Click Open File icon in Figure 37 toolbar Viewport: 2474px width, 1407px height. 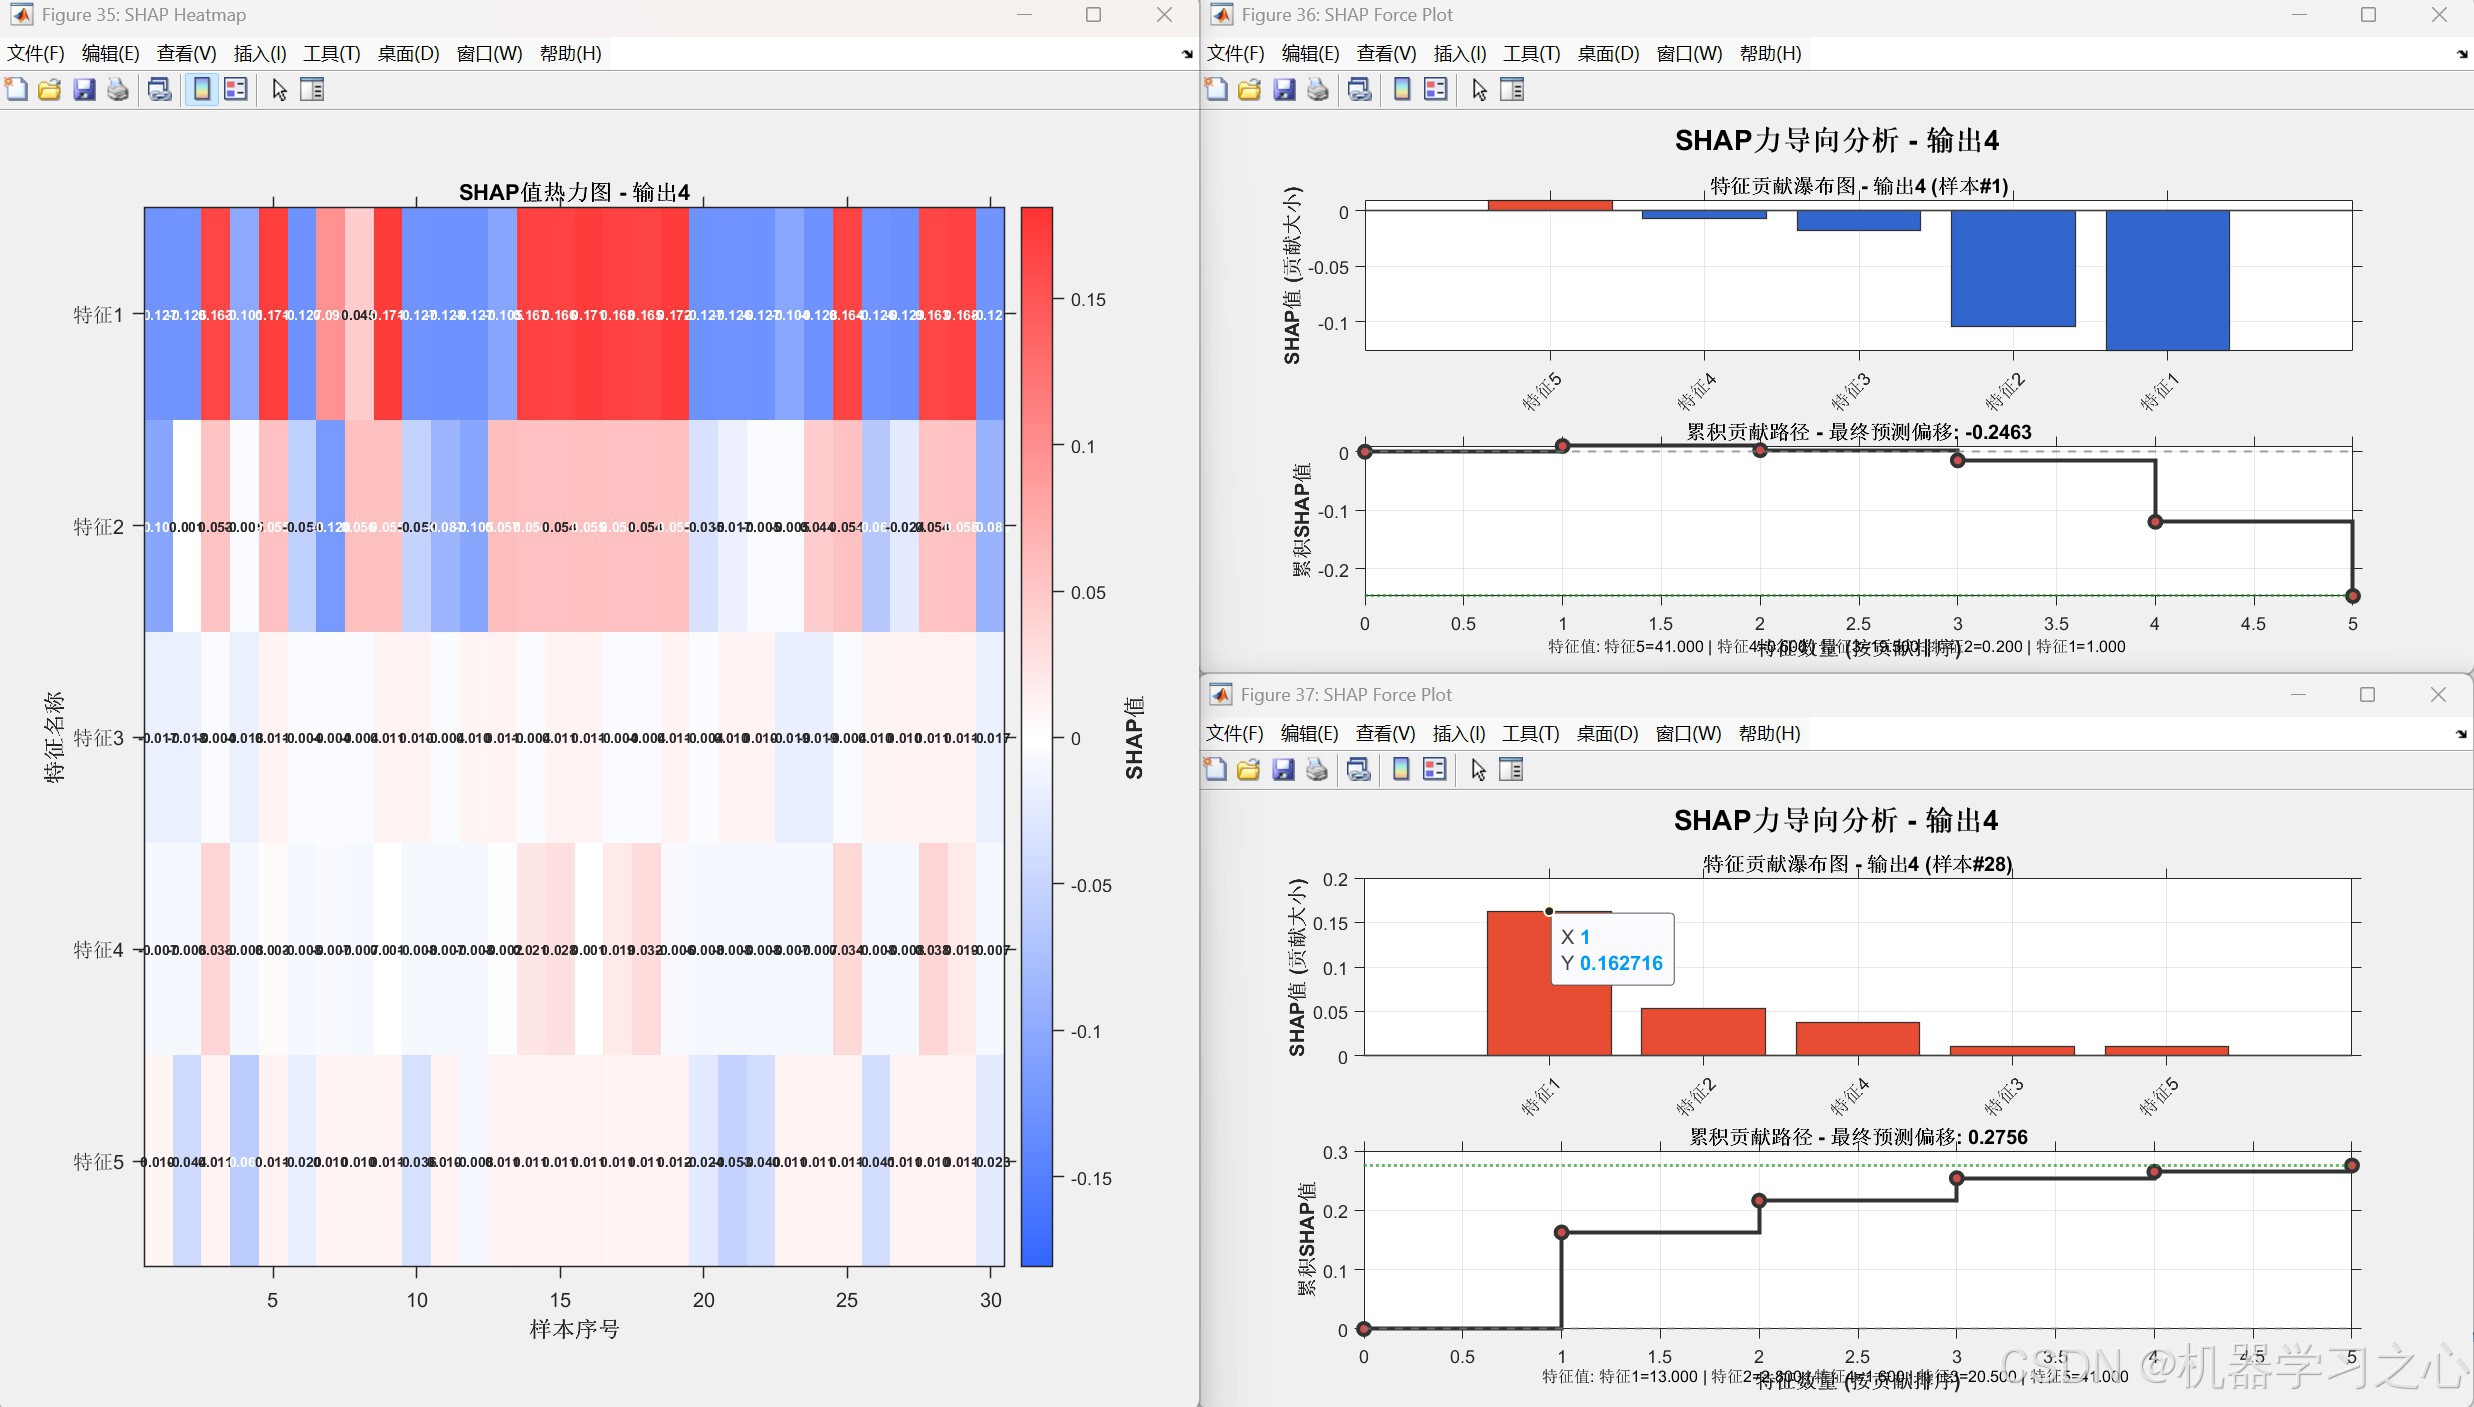(1248, 770)
